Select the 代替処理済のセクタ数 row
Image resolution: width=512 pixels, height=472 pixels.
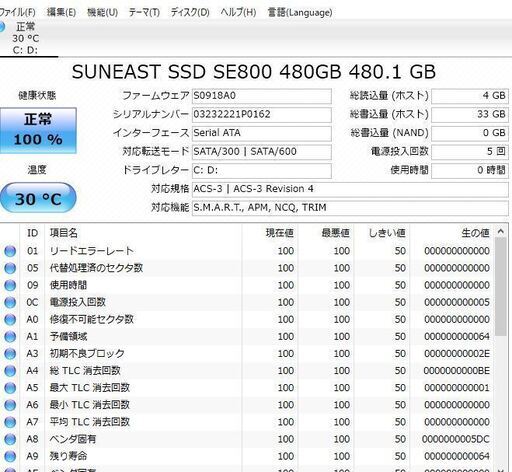point(247,268)
